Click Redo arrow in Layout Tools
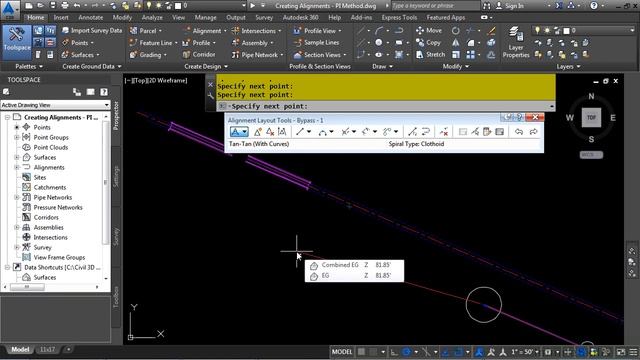Screen dimensions: 640x360 (533, 132)
